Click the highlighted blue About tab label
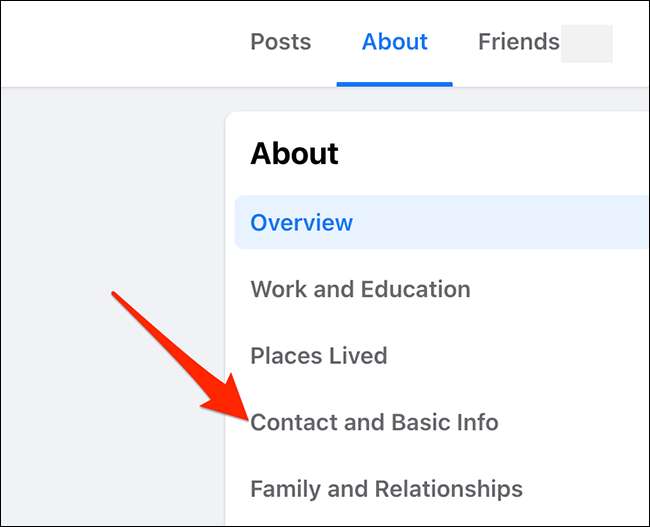The width and height of the screenshot is (650, 527). coord(394,42)
